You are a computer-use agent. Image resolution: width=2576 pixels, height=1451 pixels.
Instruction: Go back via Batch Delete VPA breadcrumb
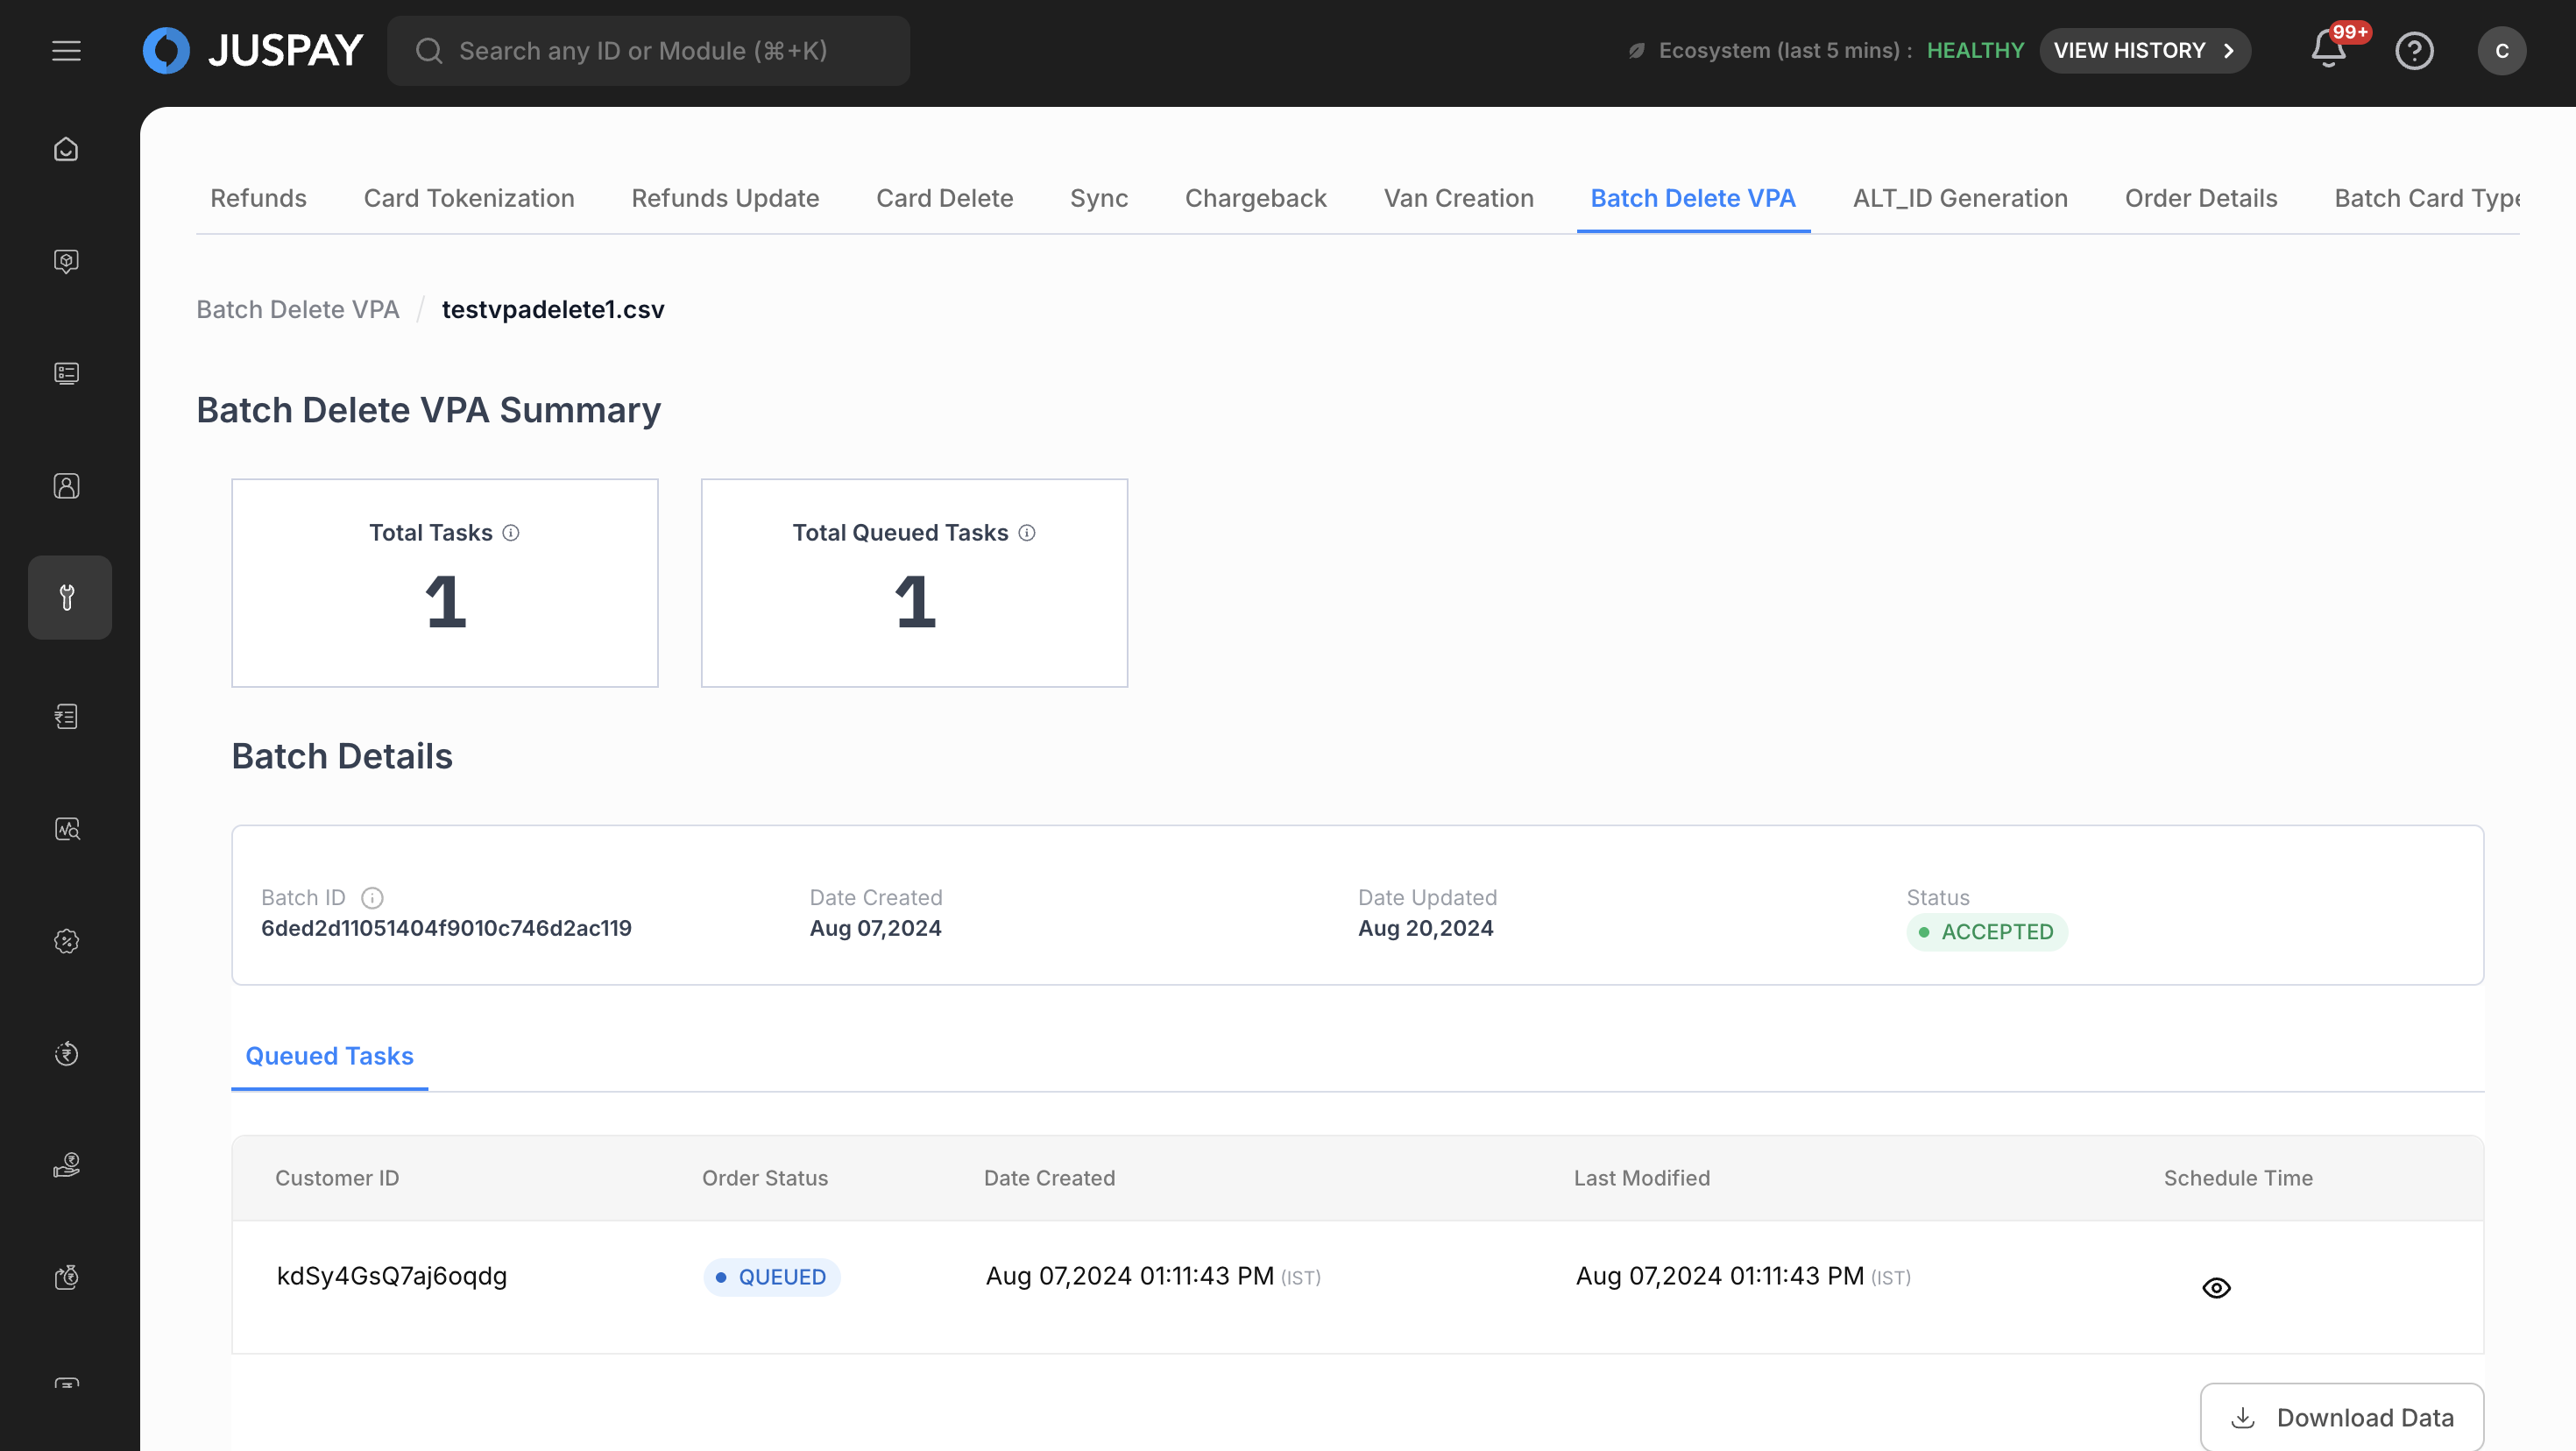(297, 310)
